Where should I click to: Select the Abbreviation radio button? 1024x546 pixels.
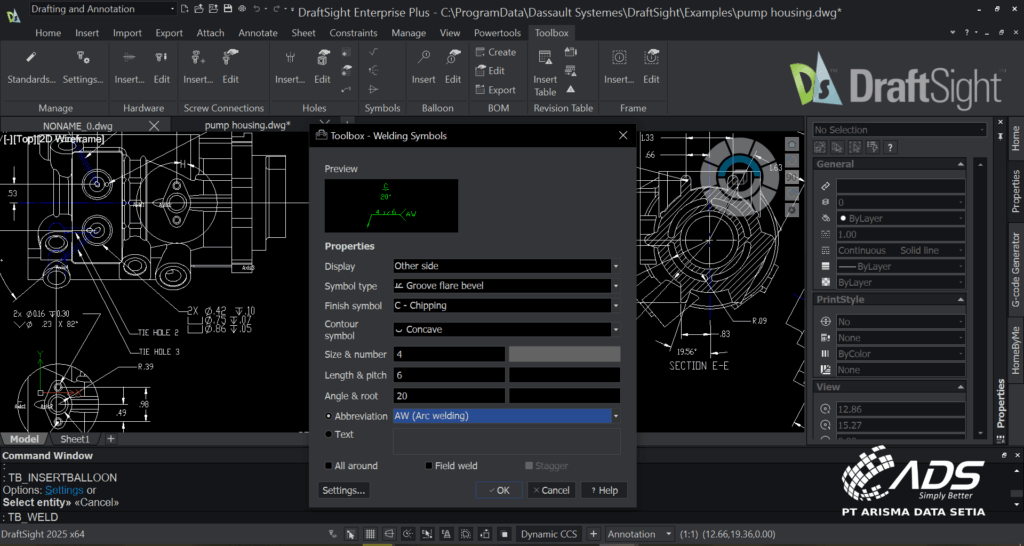pos(328,416)
